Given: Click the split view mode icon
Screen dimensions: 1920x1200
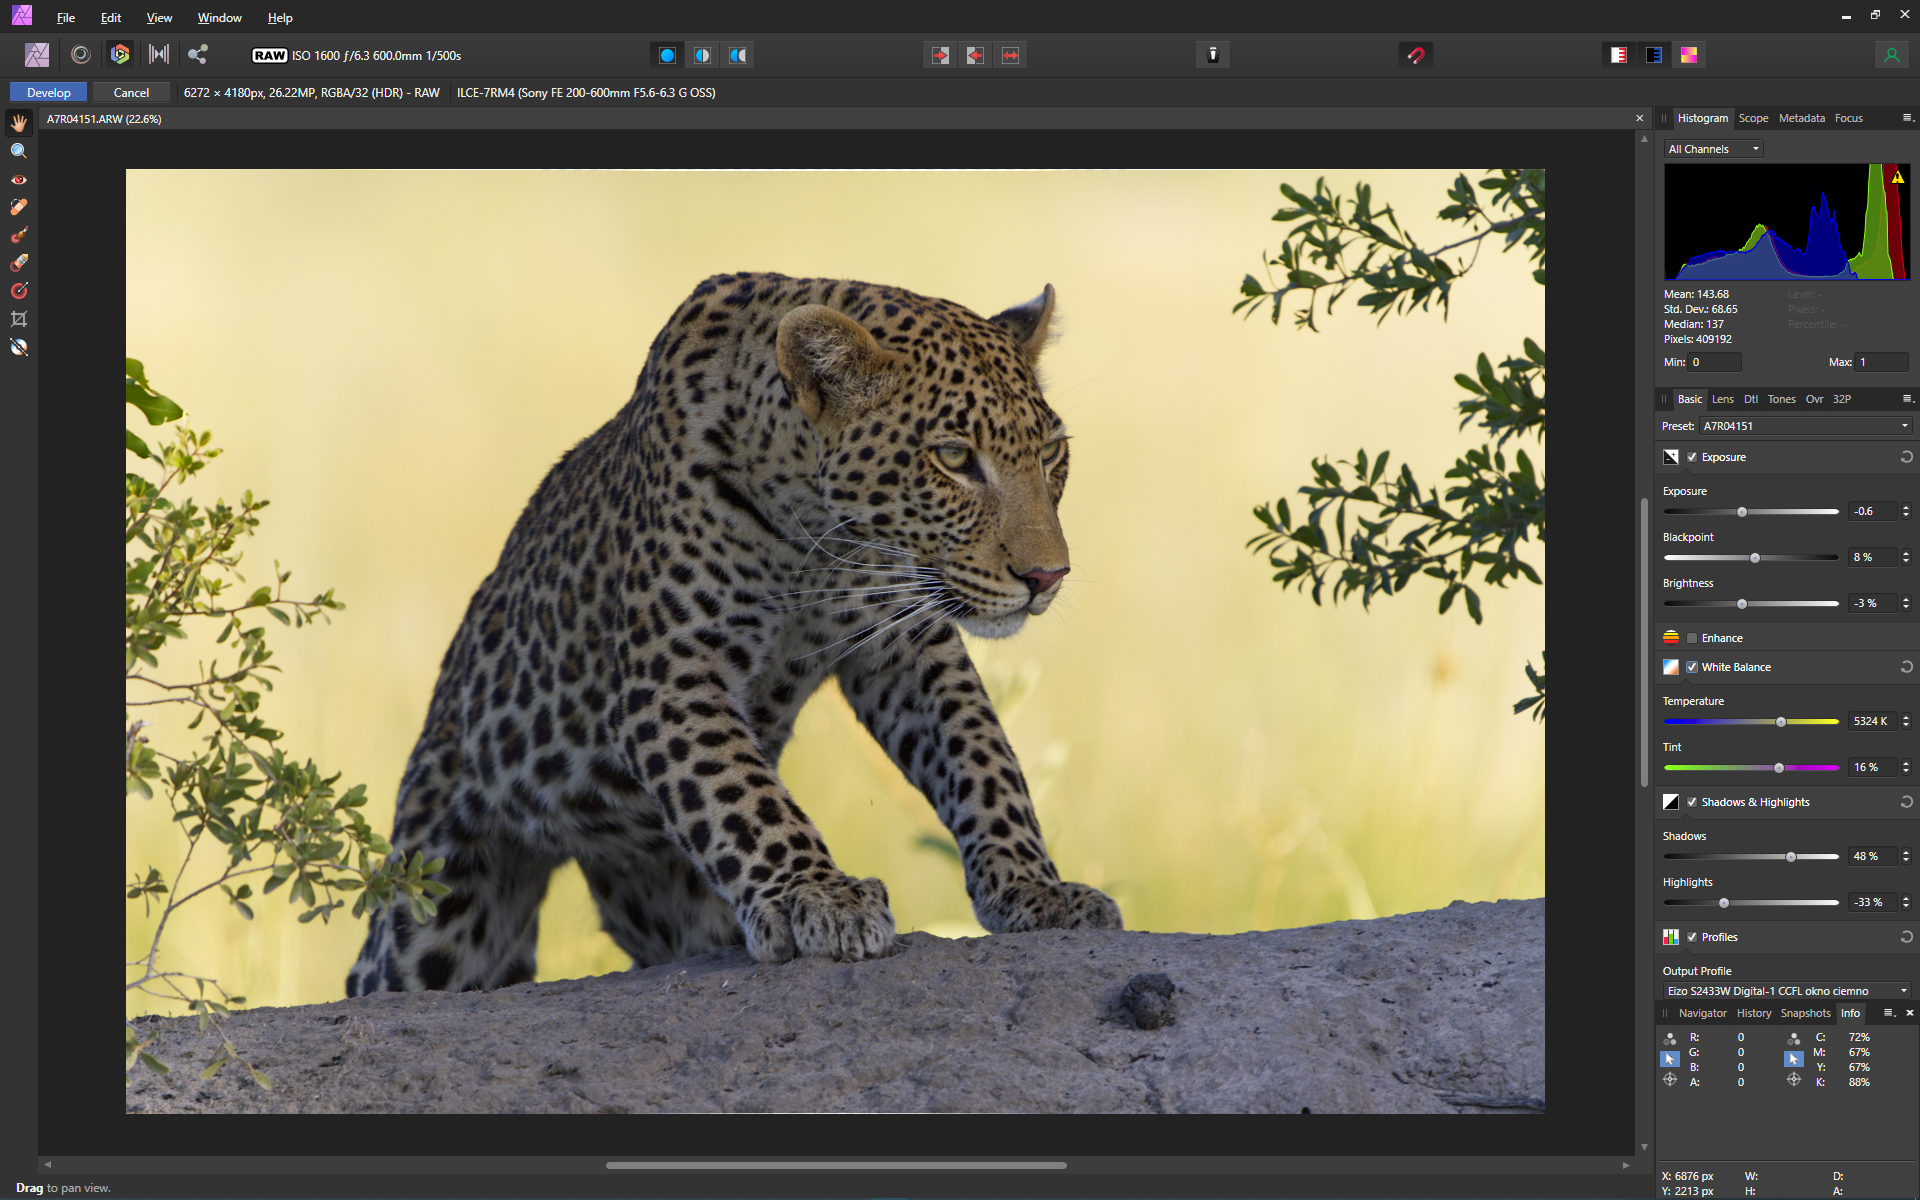Looking at the screenshot, I should [x=703, y=55].
